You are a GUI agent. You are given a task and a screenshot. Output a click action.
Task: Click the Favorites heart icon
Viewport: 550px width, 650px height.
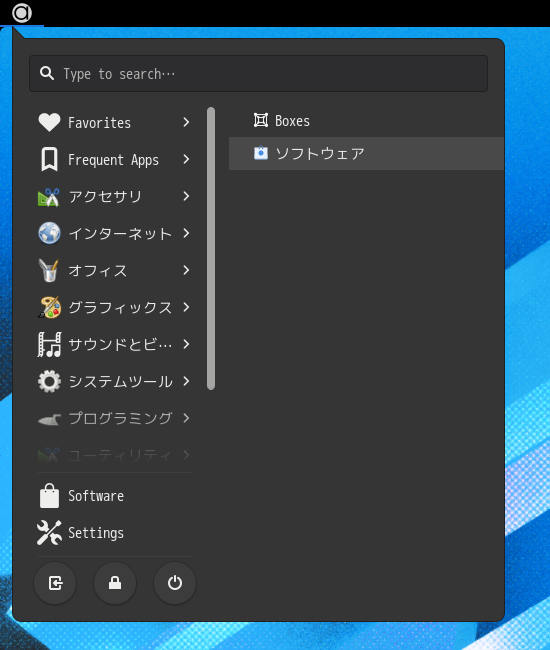tap(49, 123)
